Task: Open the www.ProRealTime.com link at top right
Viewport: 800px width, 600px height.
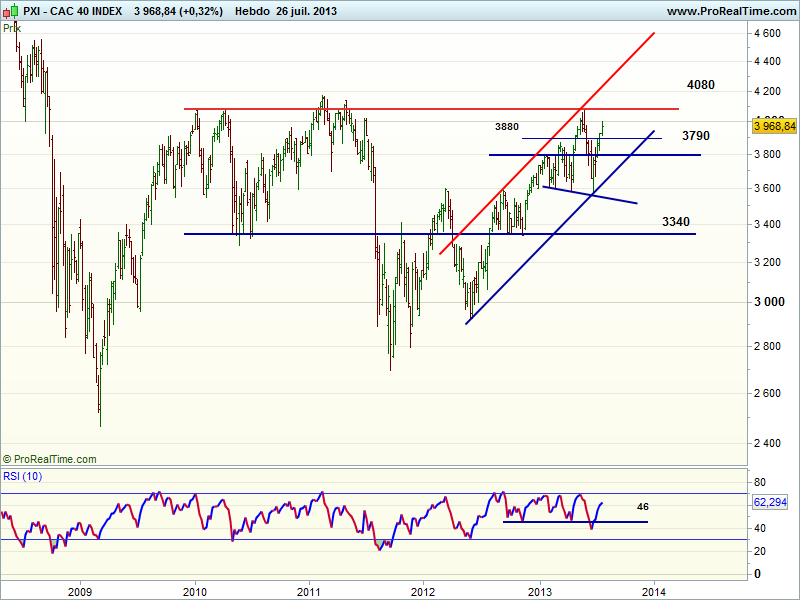Action: pos(730,11)
